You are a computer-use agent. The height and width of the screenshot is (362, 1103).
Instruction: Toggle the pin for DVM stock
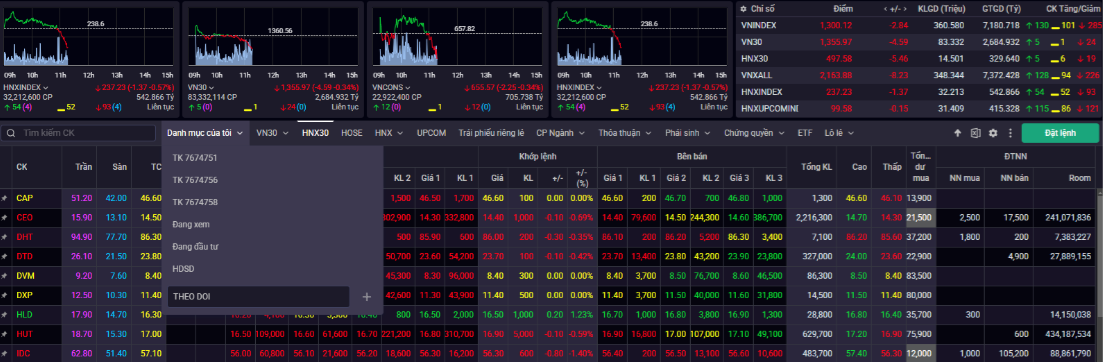click(4, 276)
